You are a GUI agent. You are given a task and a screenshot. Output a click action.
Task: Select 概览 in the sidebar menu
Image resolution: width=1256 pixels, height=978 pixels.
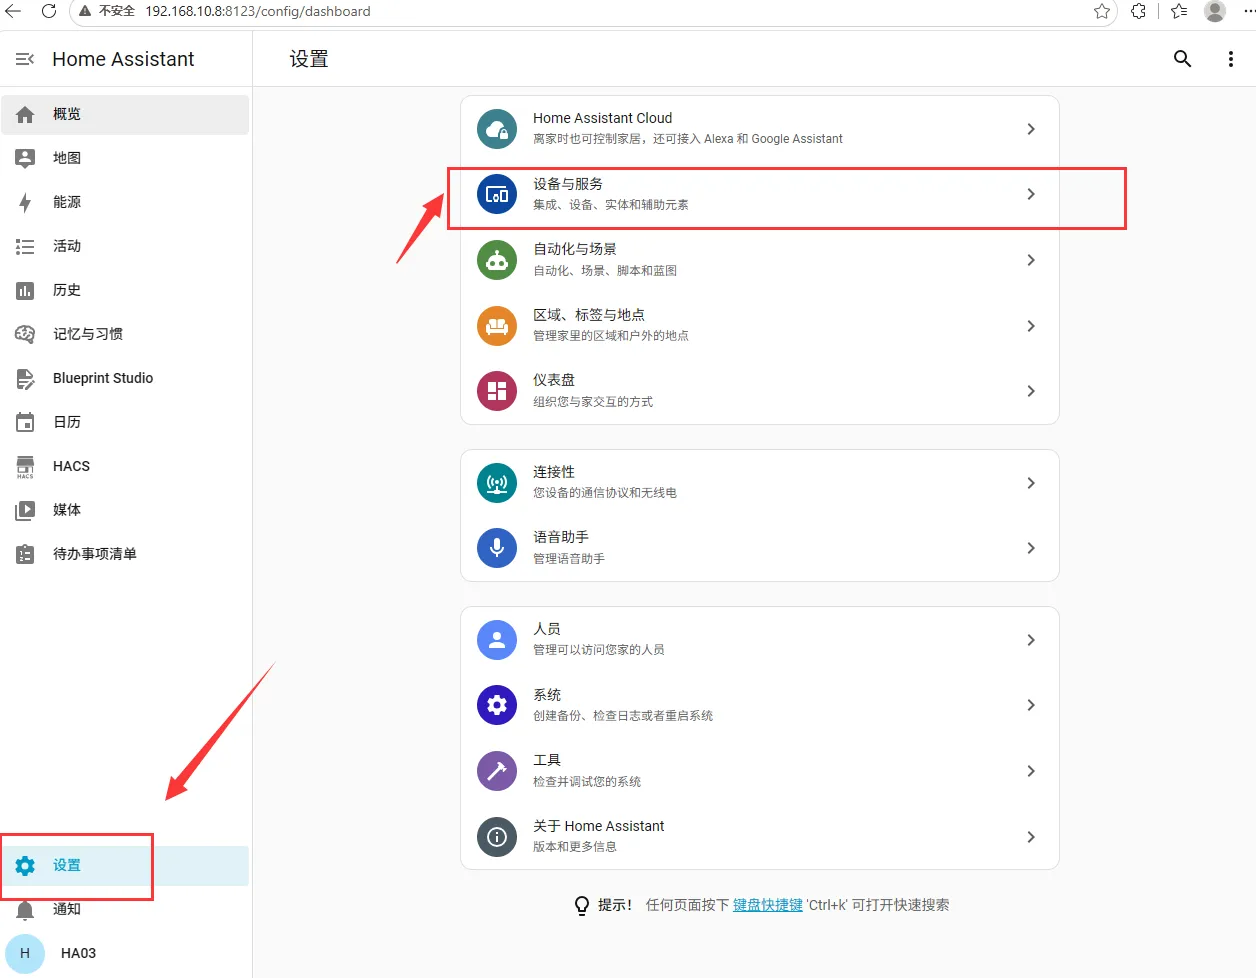coord(125,115)
